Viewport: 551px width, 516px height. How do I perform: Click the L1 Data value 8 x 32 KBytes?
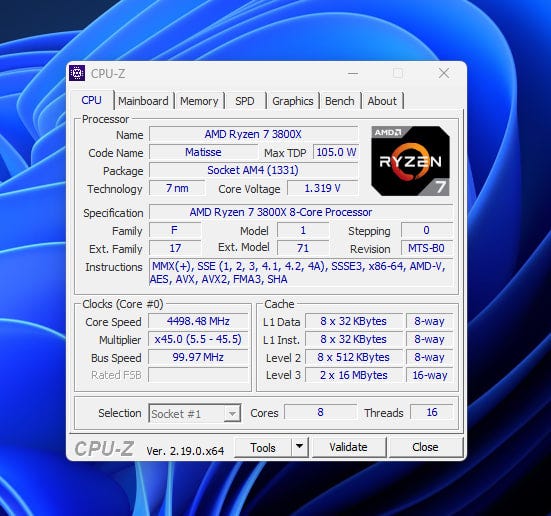(354, 321)
